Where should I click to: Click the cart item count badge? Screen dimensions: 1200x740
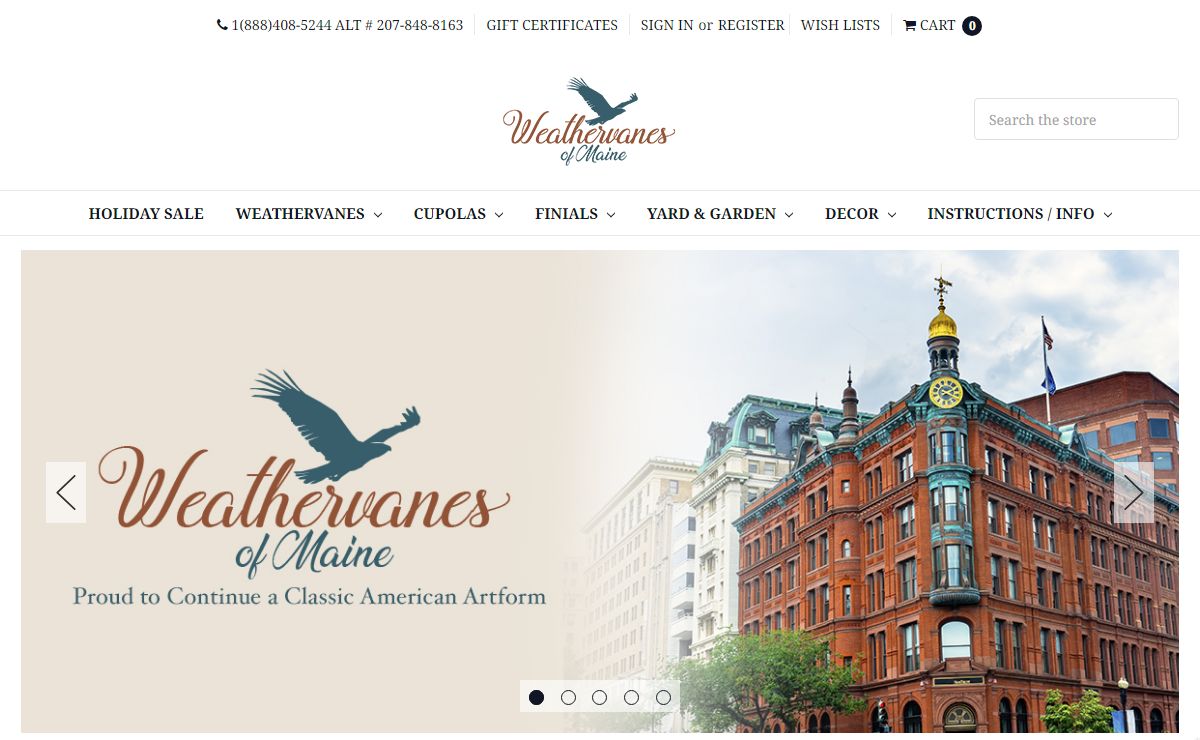pos(972,26)
